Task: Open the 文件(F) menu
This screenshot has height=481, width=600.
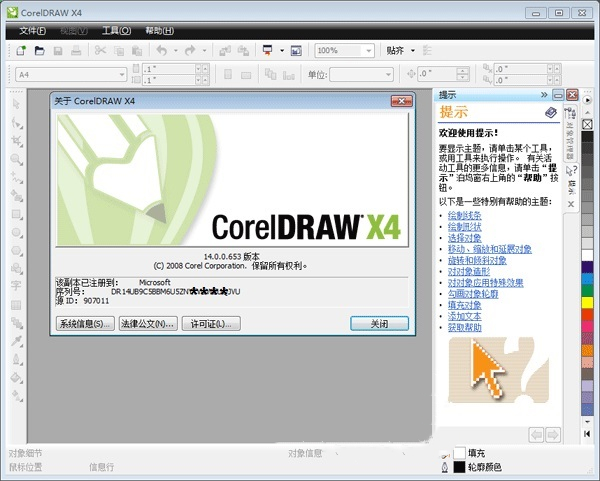Action: tap(33, 31)
